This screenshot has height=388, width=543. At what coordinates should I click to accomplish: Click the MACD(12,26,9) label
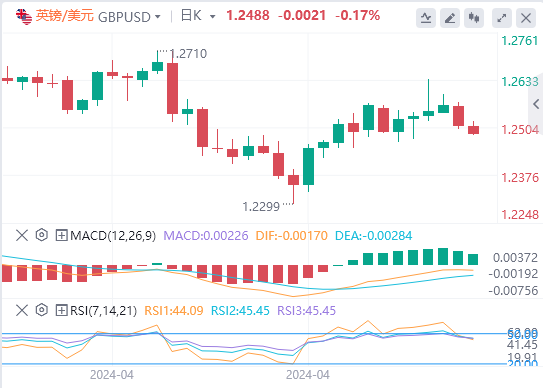click(x=113, y=236)
